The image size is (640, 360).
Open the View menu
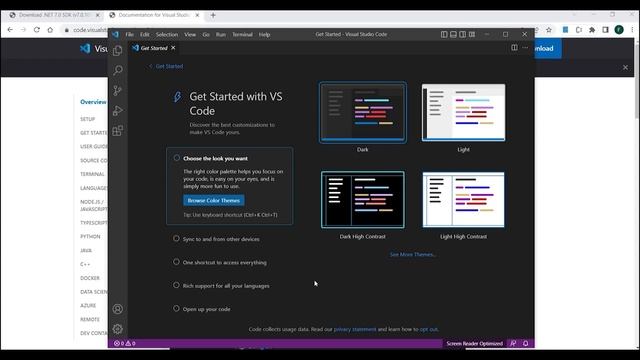[x=190, y=35]
